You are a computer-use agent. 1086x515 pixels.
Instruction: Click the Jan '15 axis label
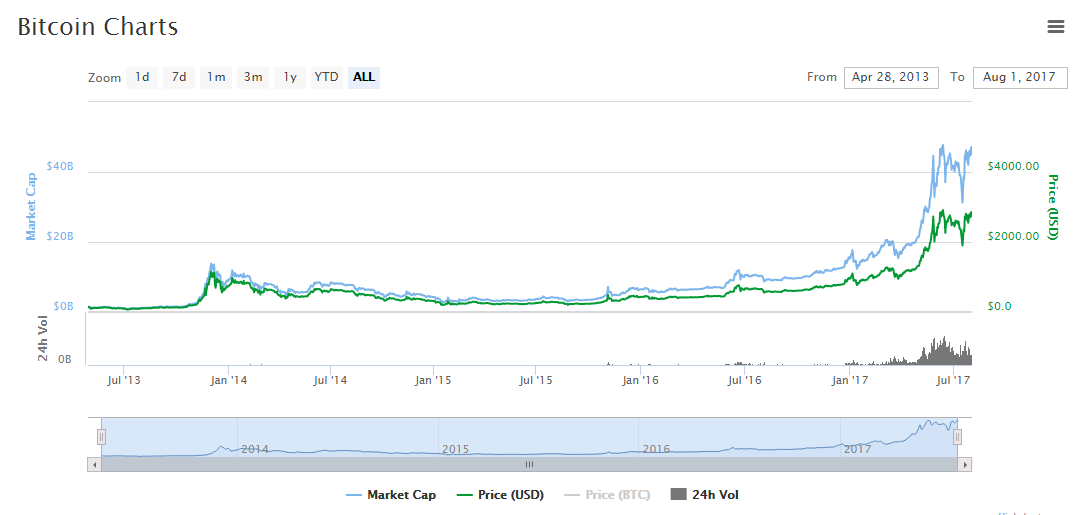[434, 379]
